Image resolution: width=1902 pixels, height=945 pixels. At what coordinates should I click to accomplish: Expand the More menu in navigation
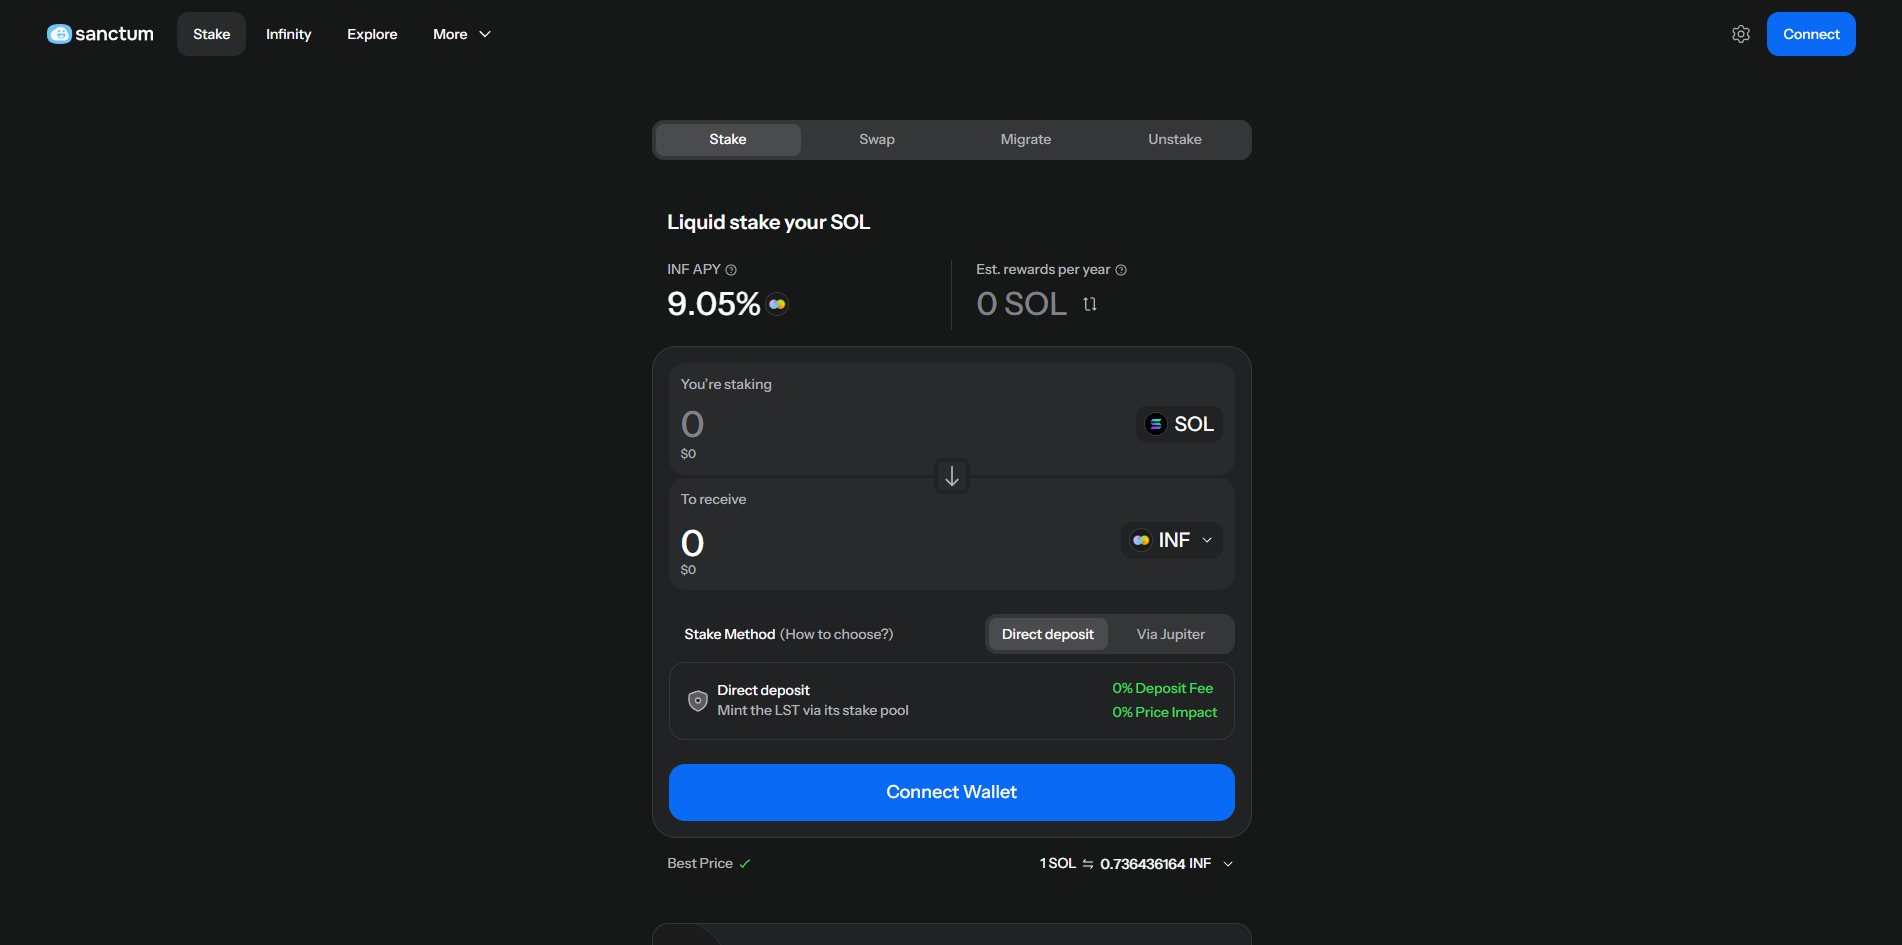pos(461,34)
